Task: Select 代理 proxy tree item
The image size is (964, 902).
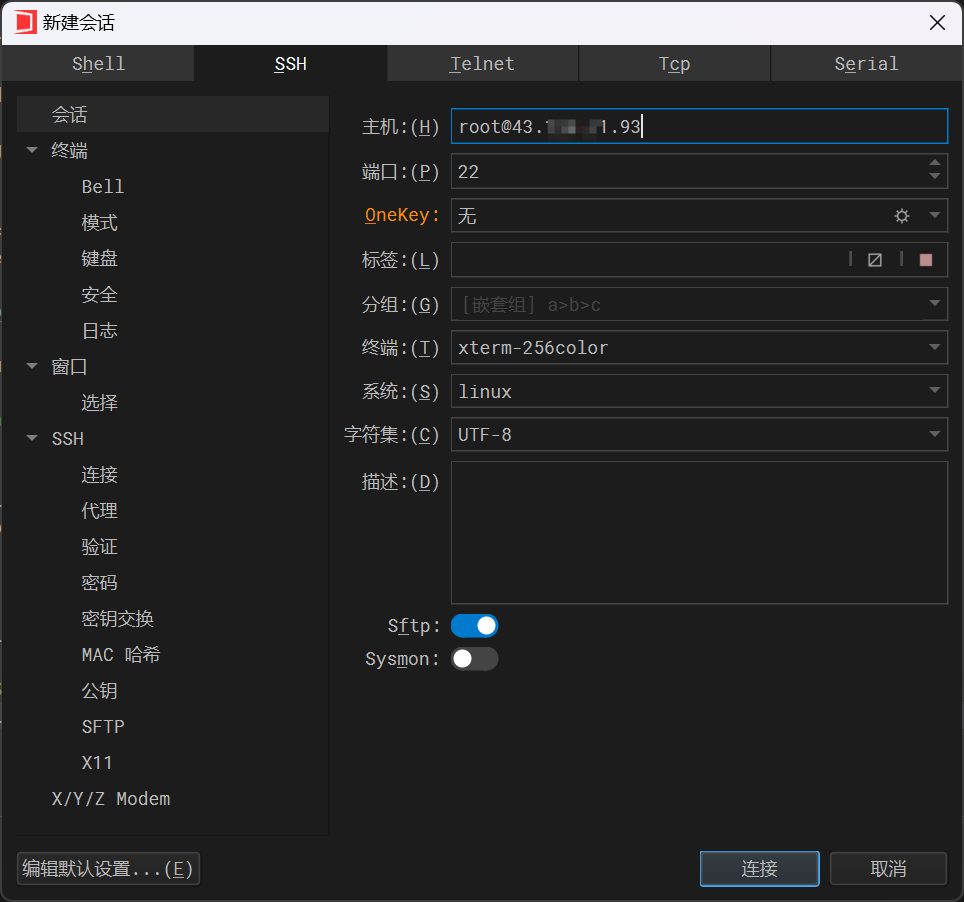Action: tap(99, 510)
